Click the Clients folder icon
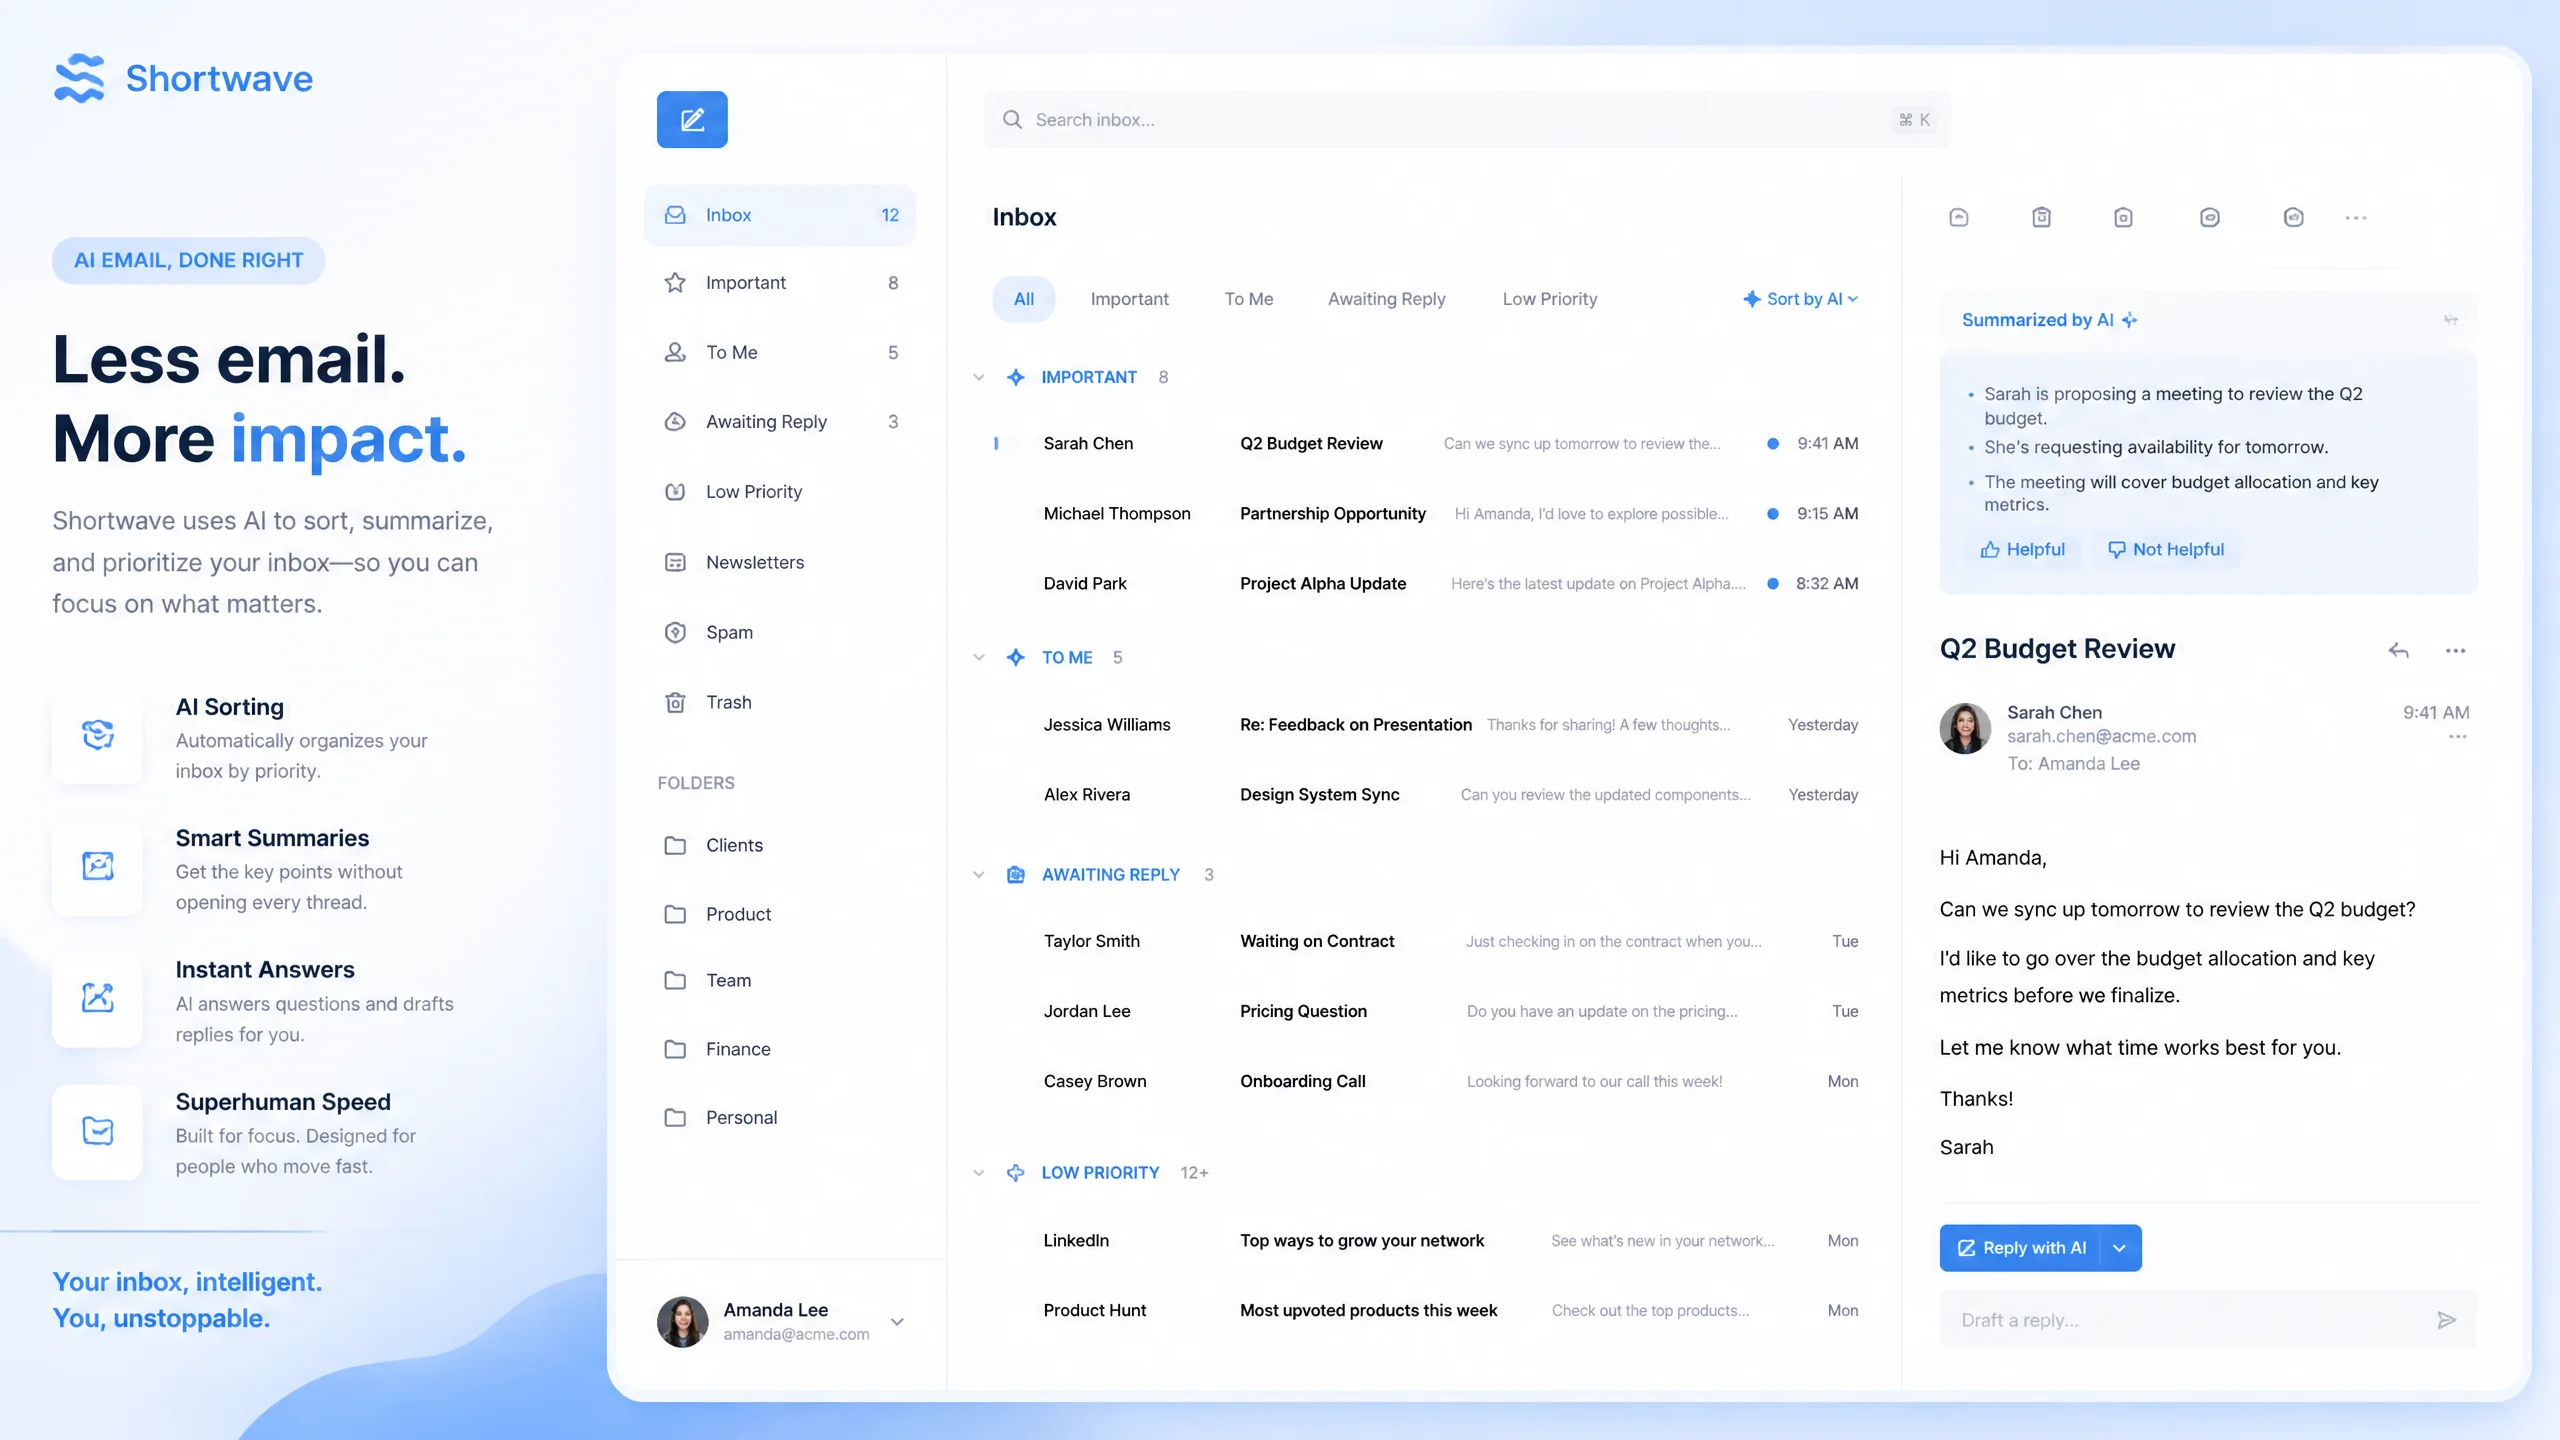 [675, 845]
